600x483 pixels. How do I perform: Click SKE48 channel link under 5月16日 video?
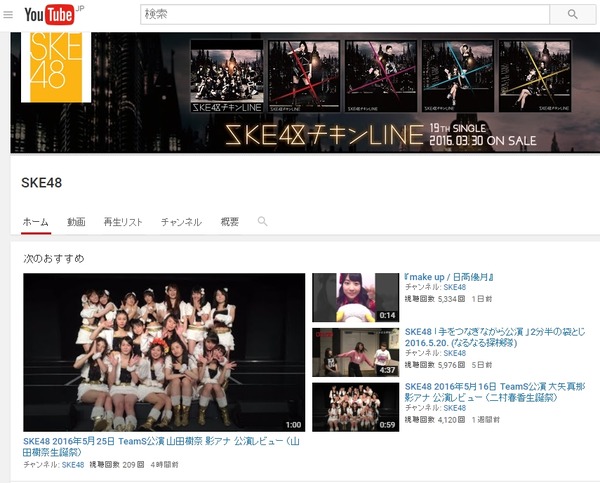[455, 408]
